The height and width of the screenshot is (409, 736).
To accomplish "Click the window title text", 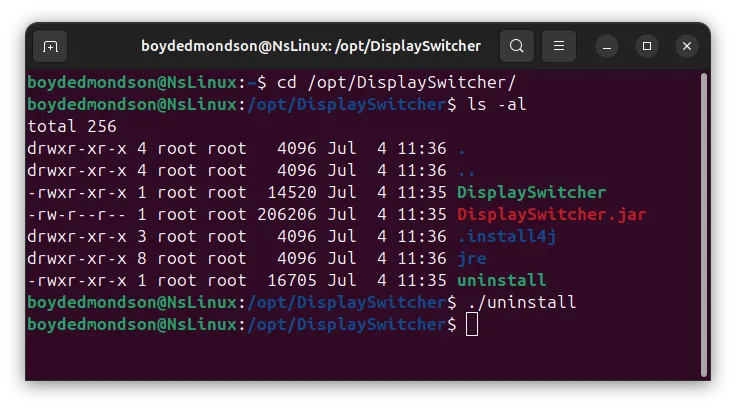I will coord(311,46).
